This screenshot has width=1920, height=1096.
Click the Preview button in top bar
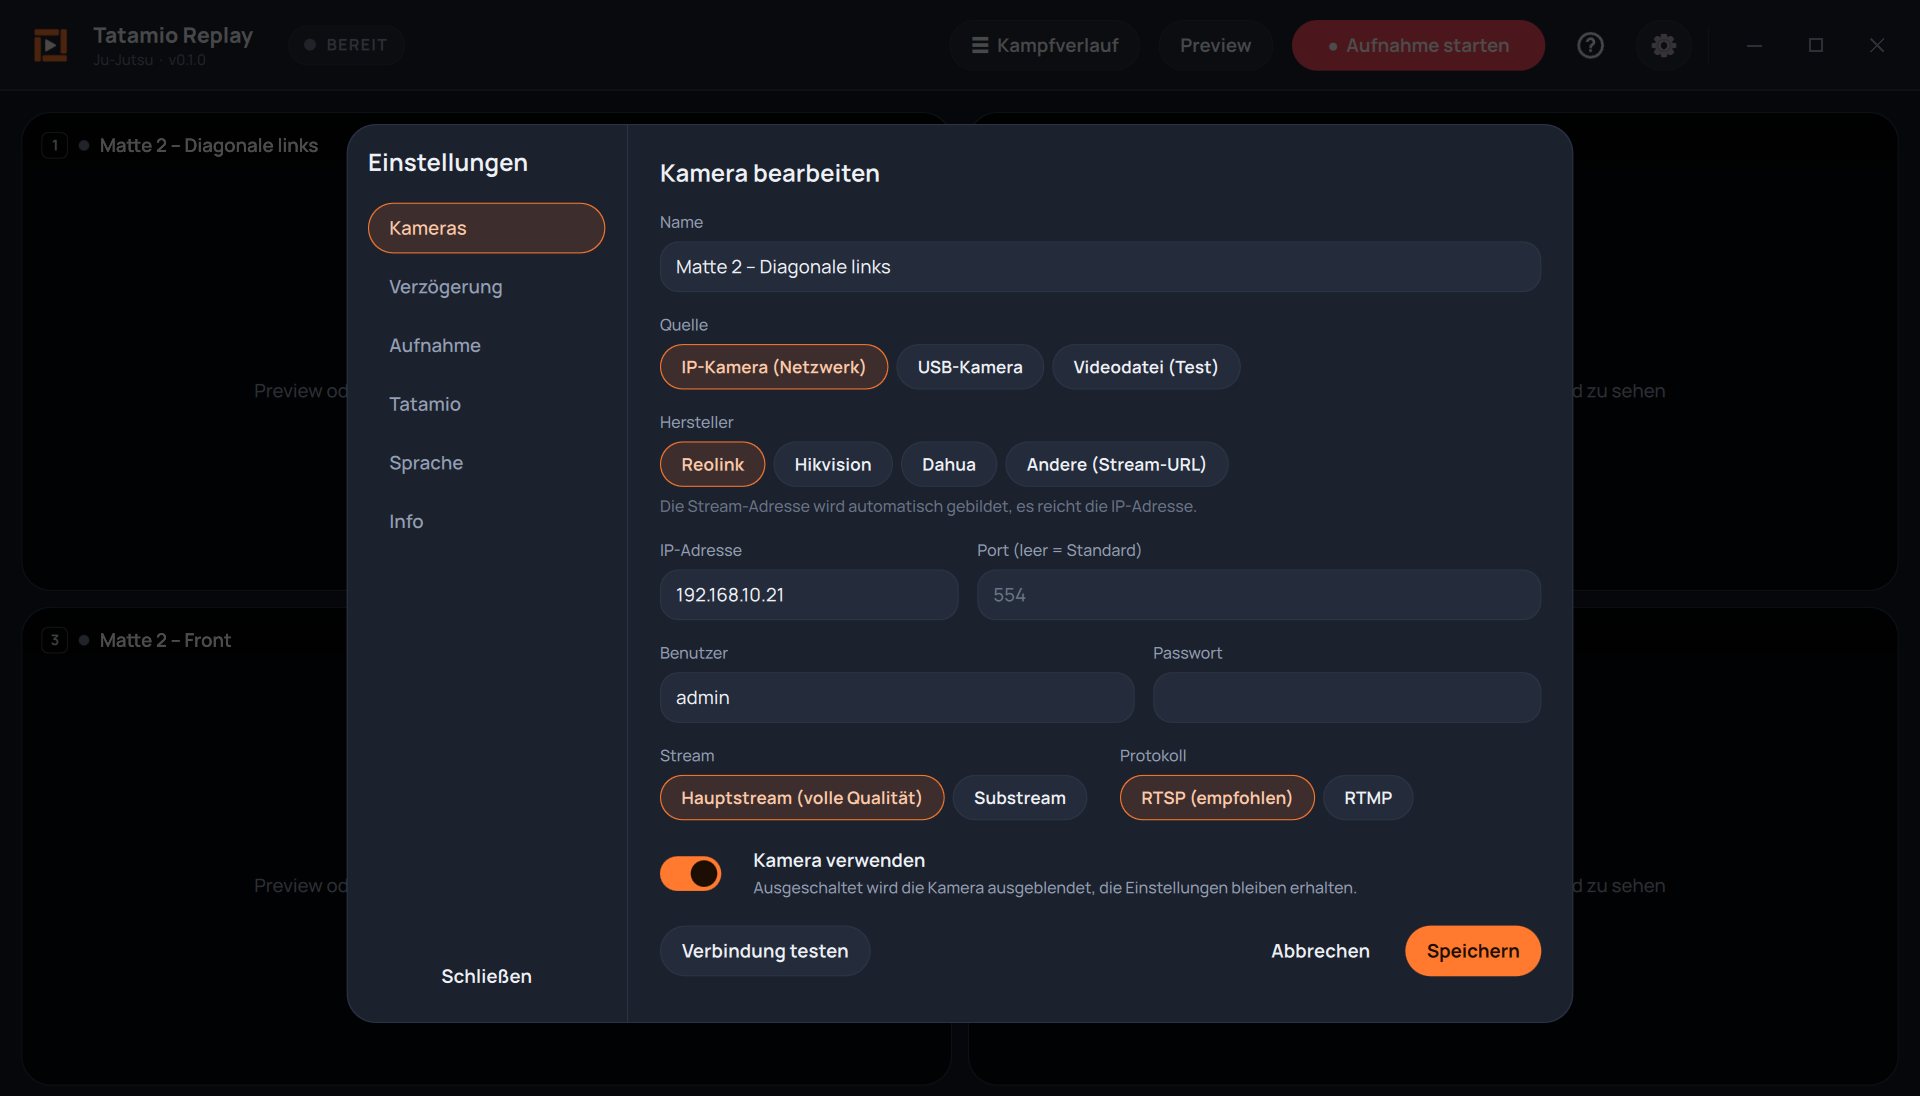click(1215, 45)
